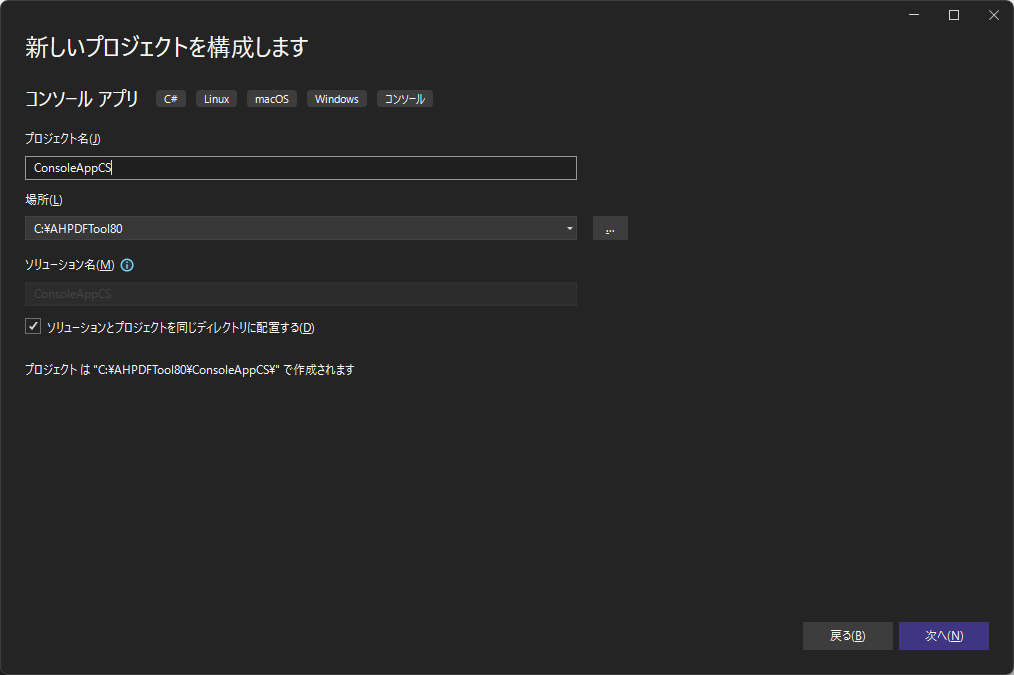Viewport: 1014px width, 675px height.
Task: Select the highlighted ConsoleAppCS project name text
Action: [70, 168]
